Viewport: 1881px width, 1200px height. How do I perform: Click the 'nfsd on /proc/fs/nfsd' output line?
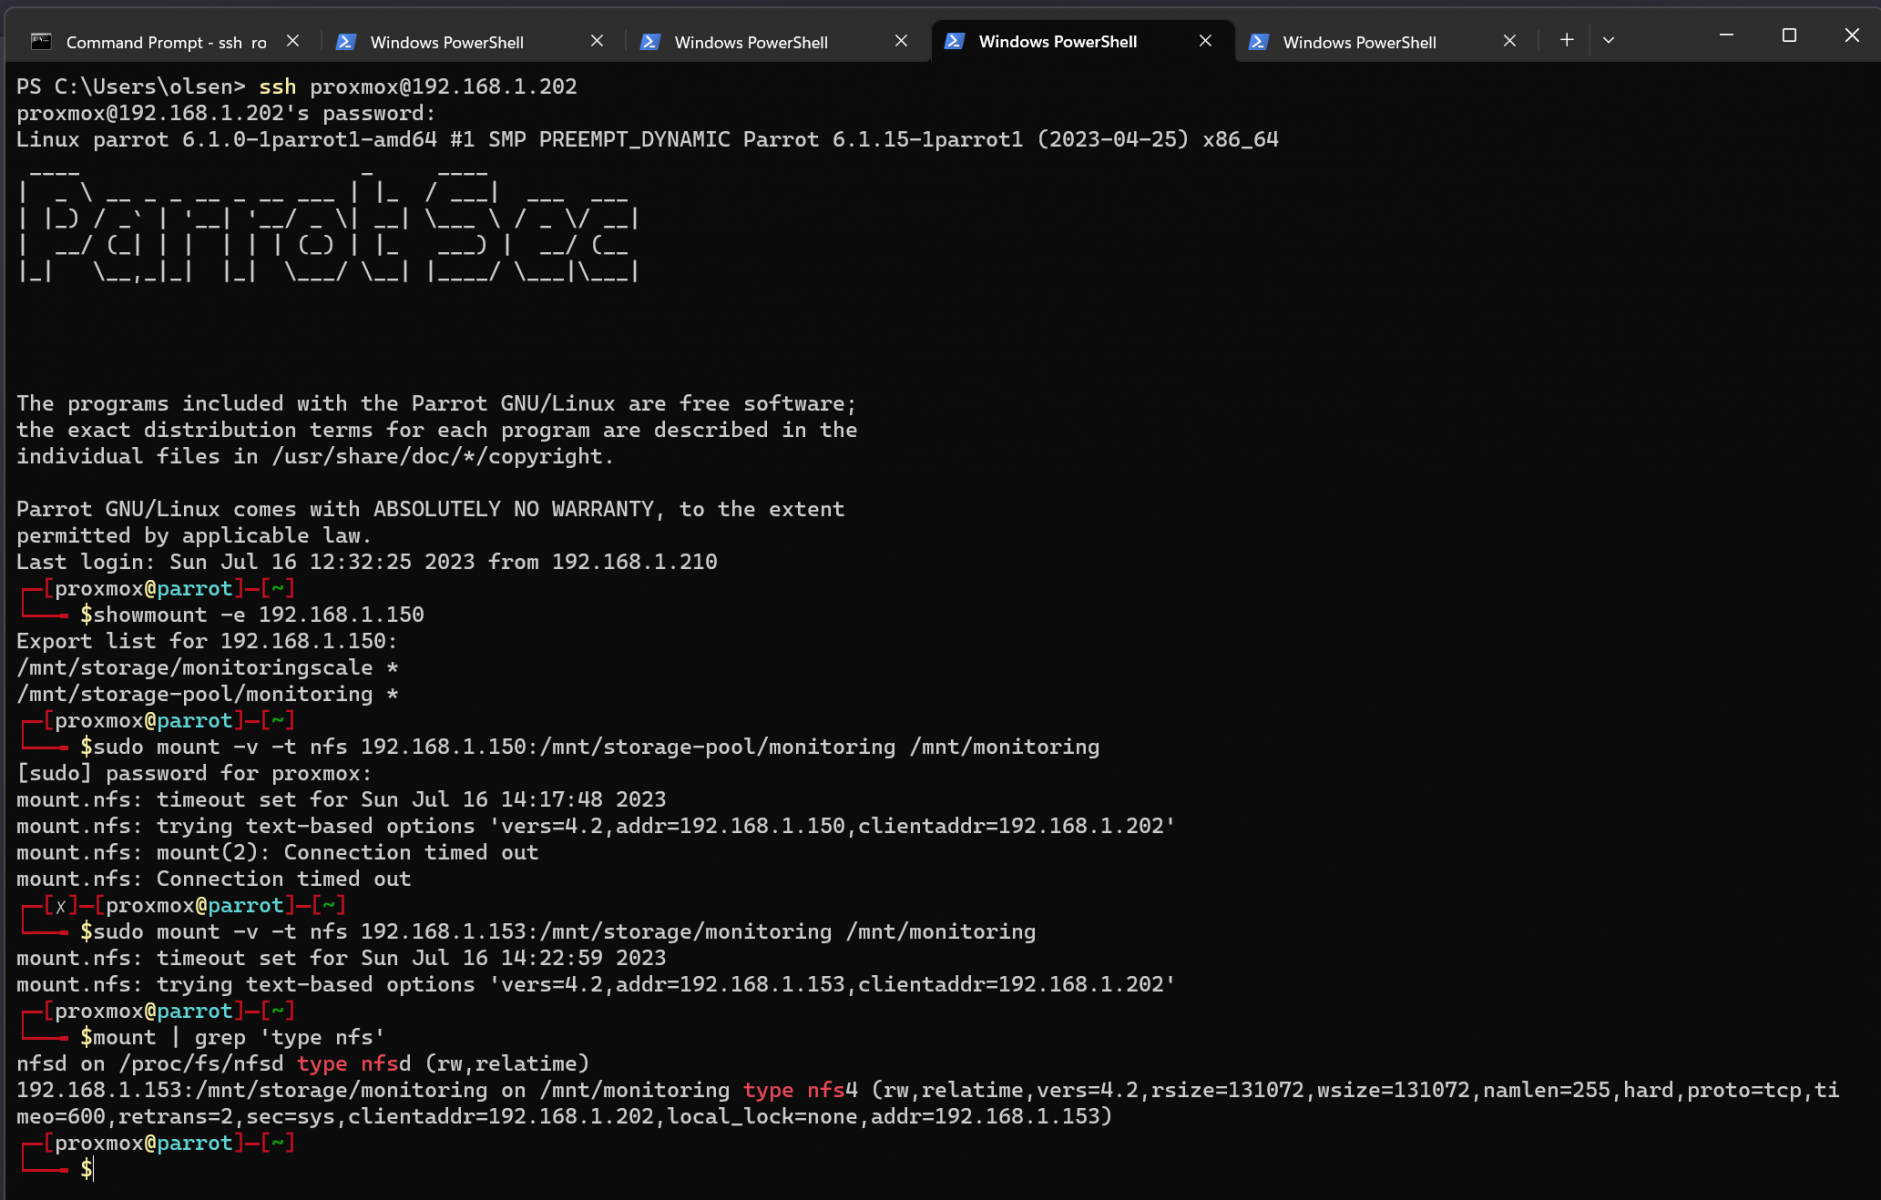pos(303,1064)
